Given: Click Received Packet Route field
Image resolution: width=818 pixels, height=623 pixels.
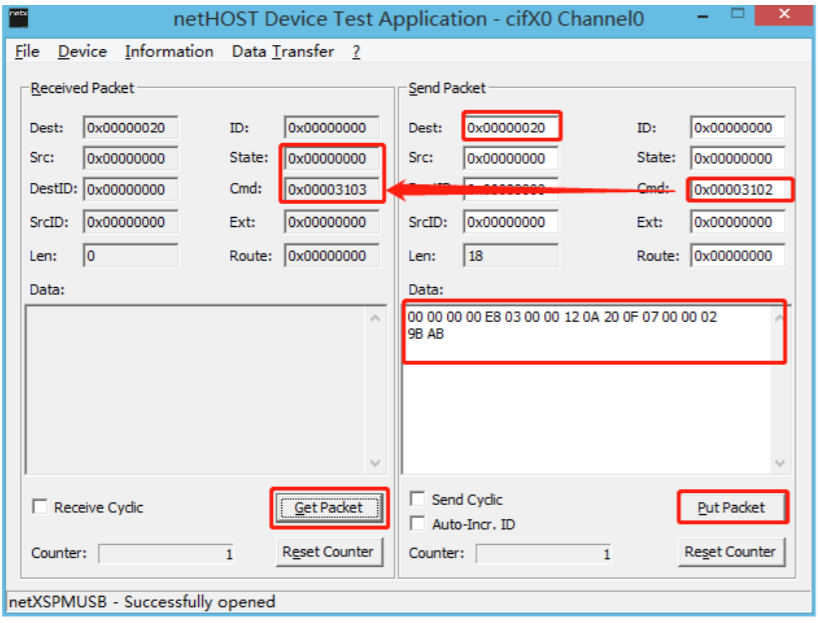Looking at the screenshot, I should pos(332,256).
